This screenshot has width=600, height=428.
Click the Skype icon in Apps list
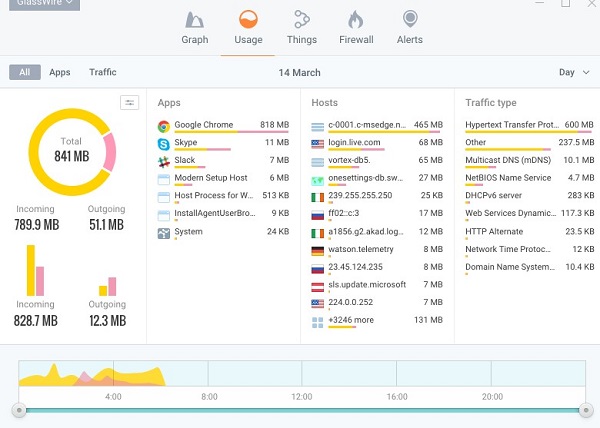164,144
